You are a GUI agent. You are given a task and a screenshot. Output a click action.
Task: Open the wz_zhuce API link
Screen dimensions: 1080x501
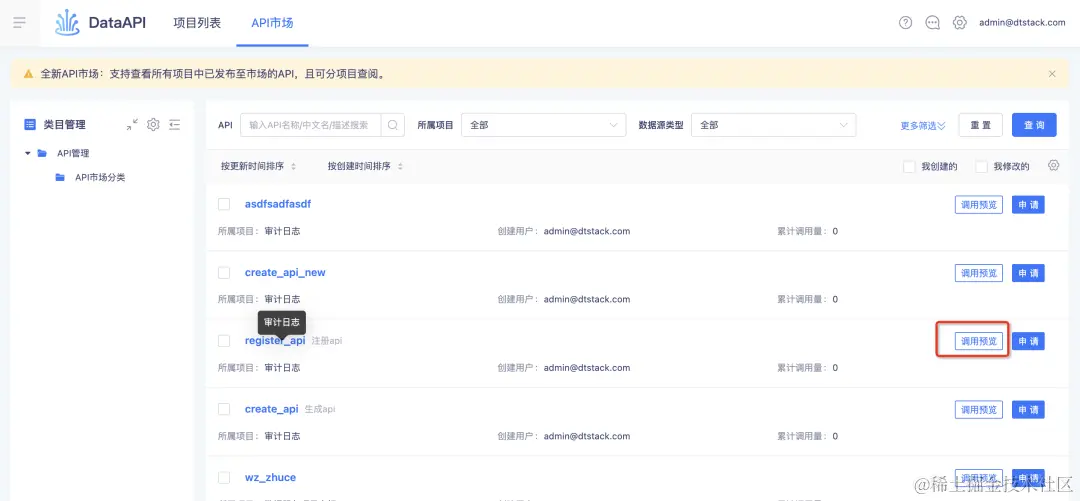click(270, 477)
